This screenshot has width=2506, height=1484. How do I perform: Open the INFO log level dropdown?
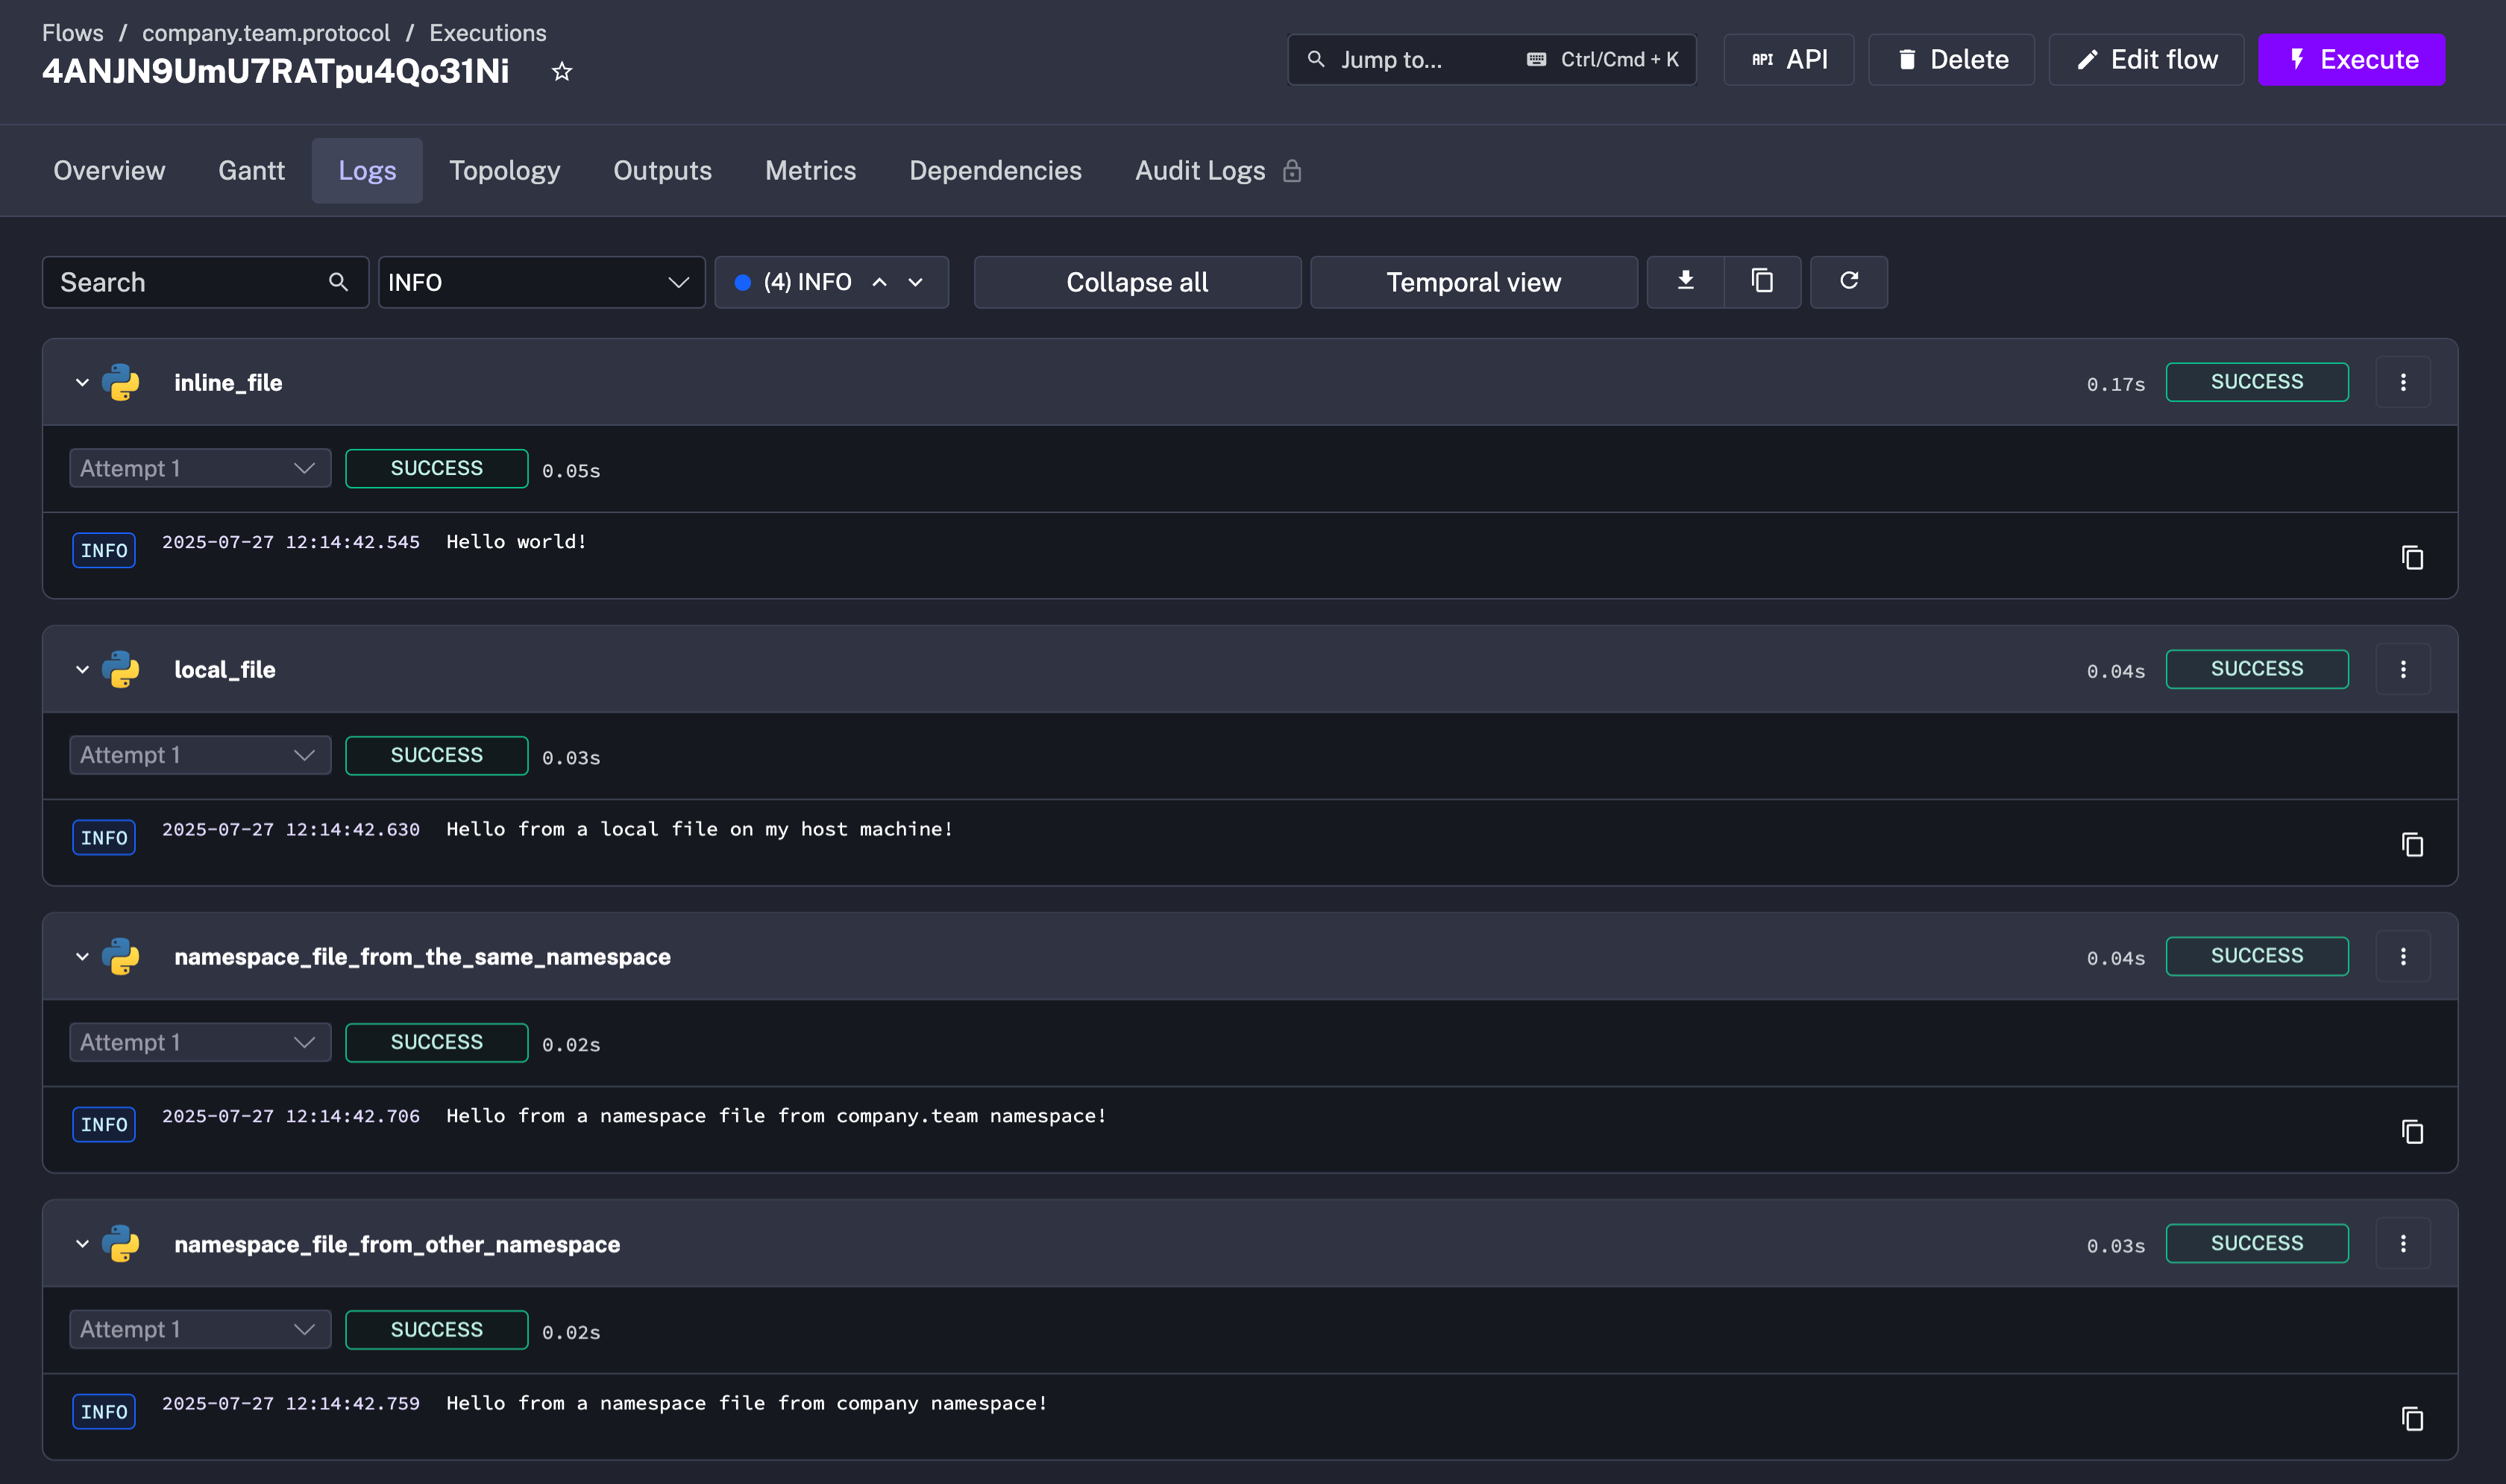(x=540, y=282)
